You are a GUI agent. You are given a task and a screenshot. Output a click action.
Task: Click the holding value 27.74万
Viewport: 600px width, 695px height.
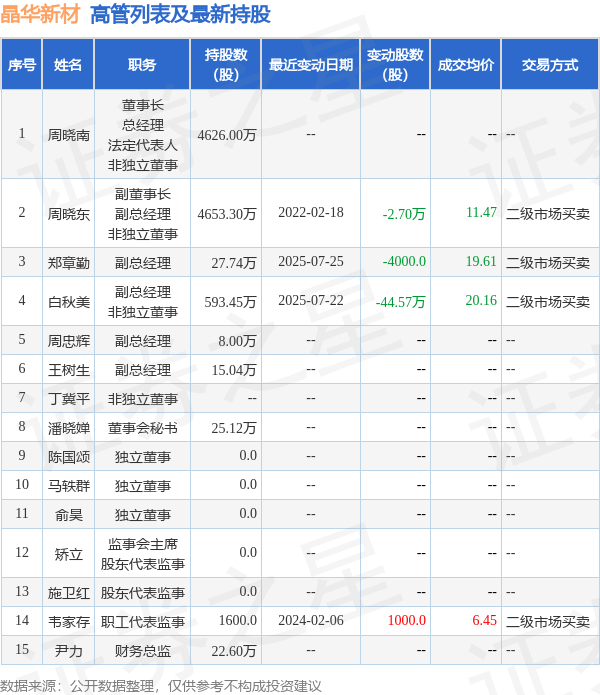234,263
